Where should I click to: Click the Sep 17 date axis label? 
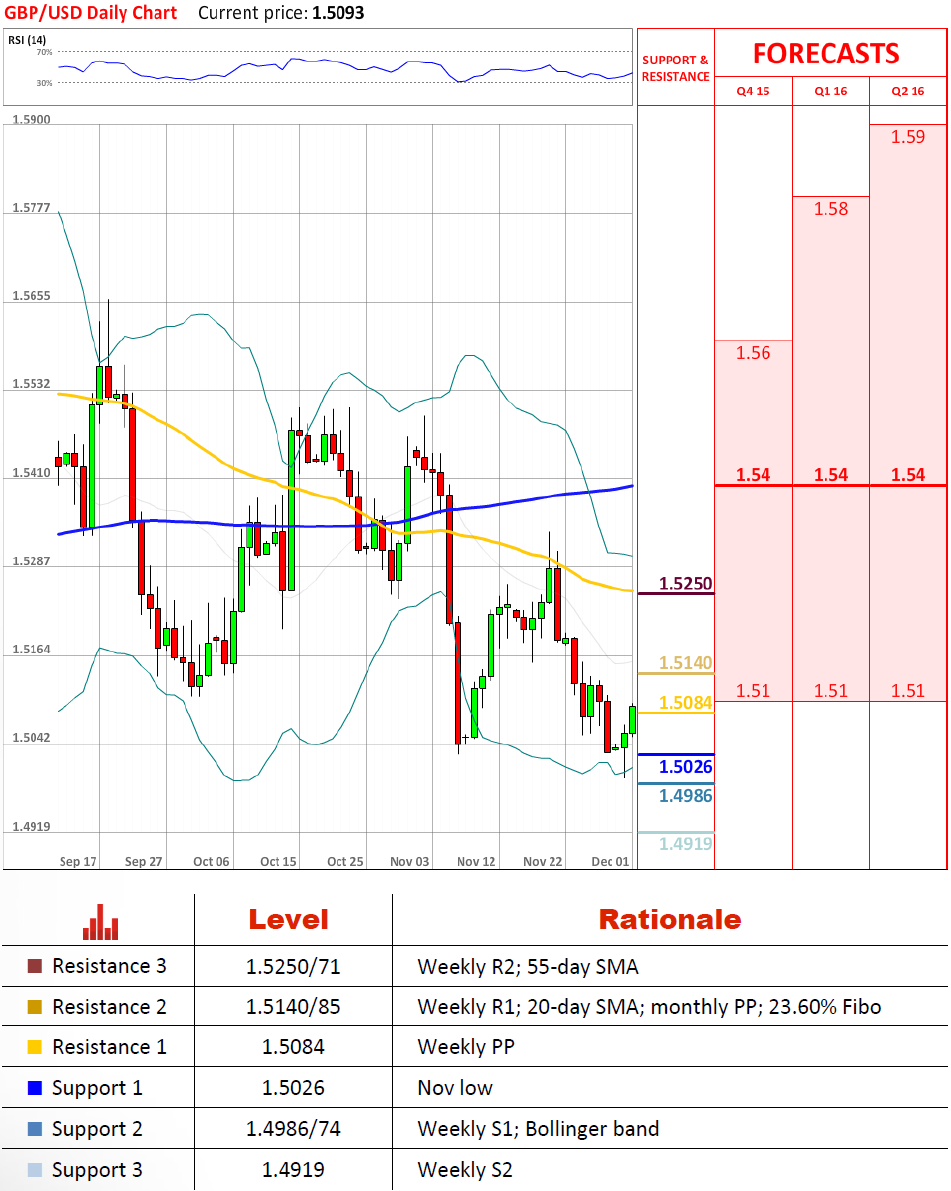tap(77, 861)
